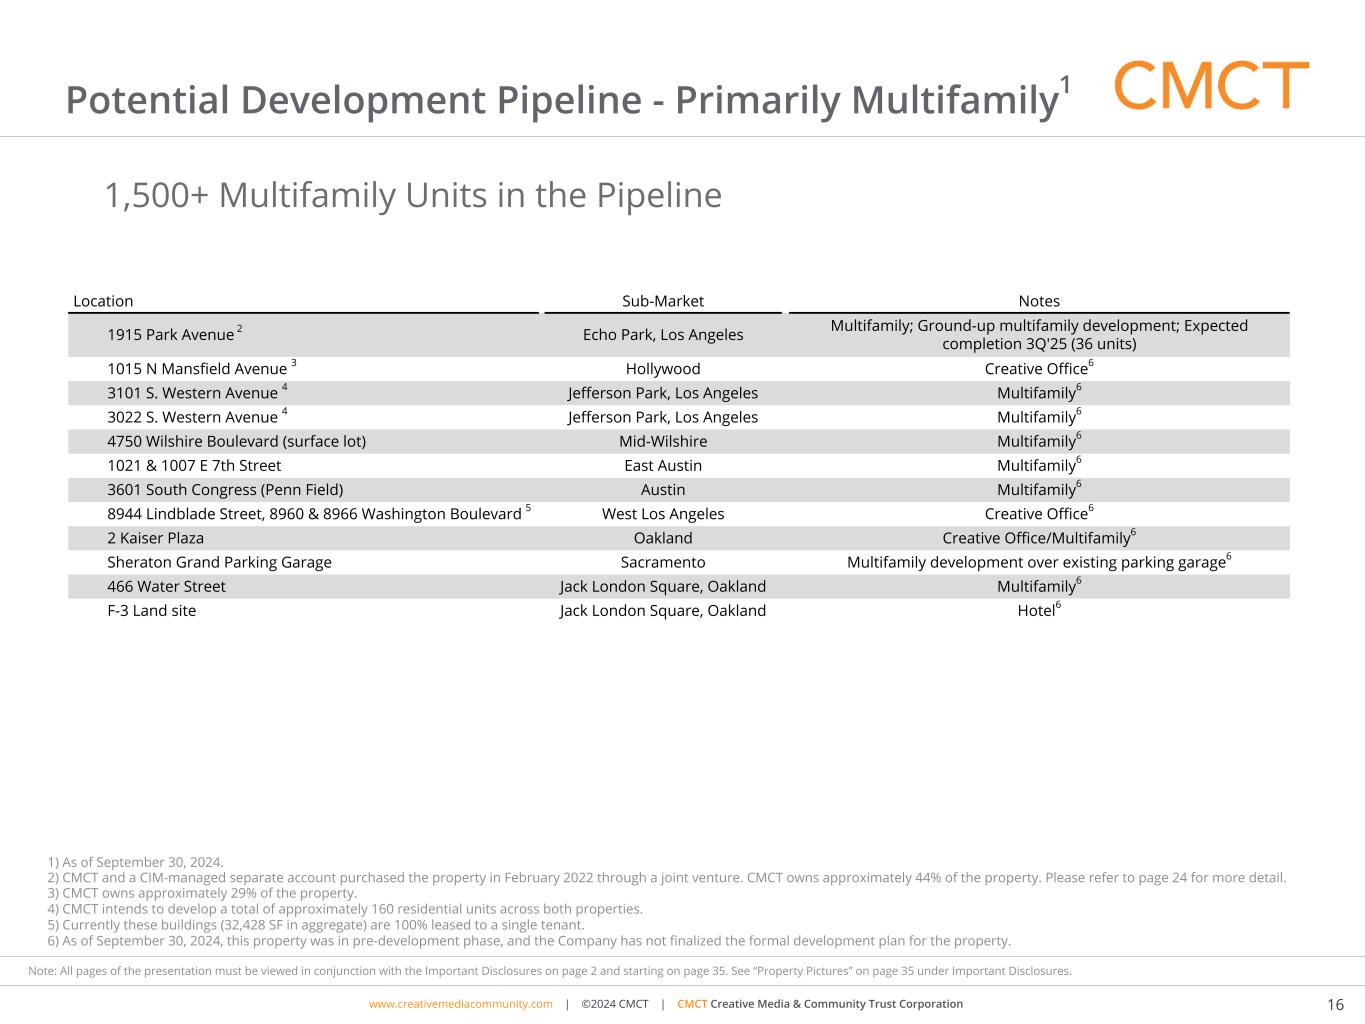
Task: Click the Sheraton Grand Parking Garage entry
Action: [219, 562]
